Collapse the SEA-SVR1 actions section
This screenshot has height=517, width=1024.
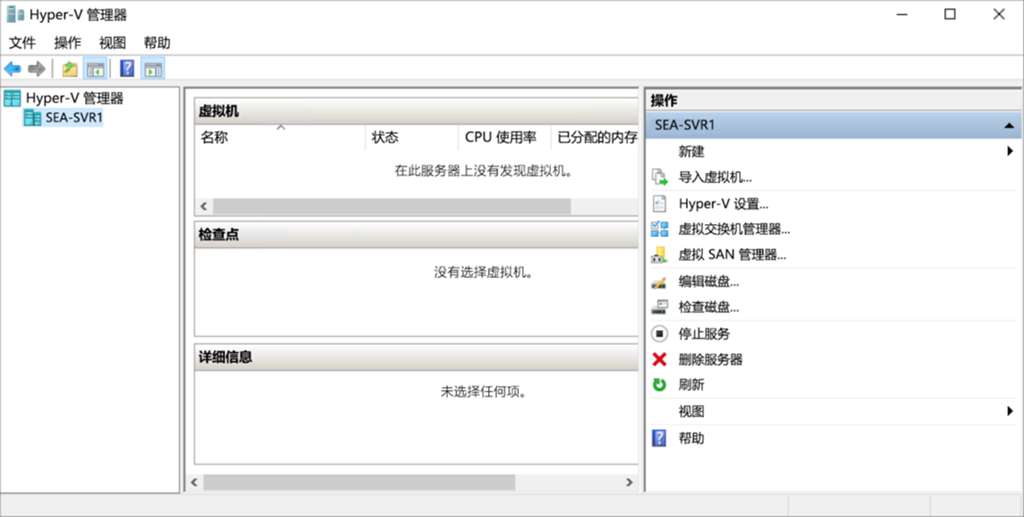(1009, 126)
